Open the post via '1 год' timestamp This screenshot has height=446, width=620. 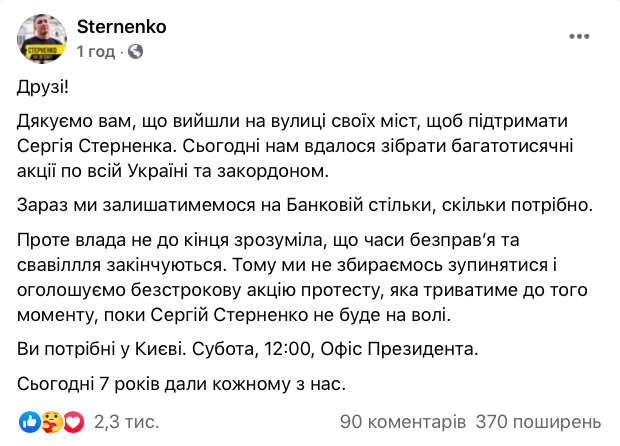tap(95, 51)
